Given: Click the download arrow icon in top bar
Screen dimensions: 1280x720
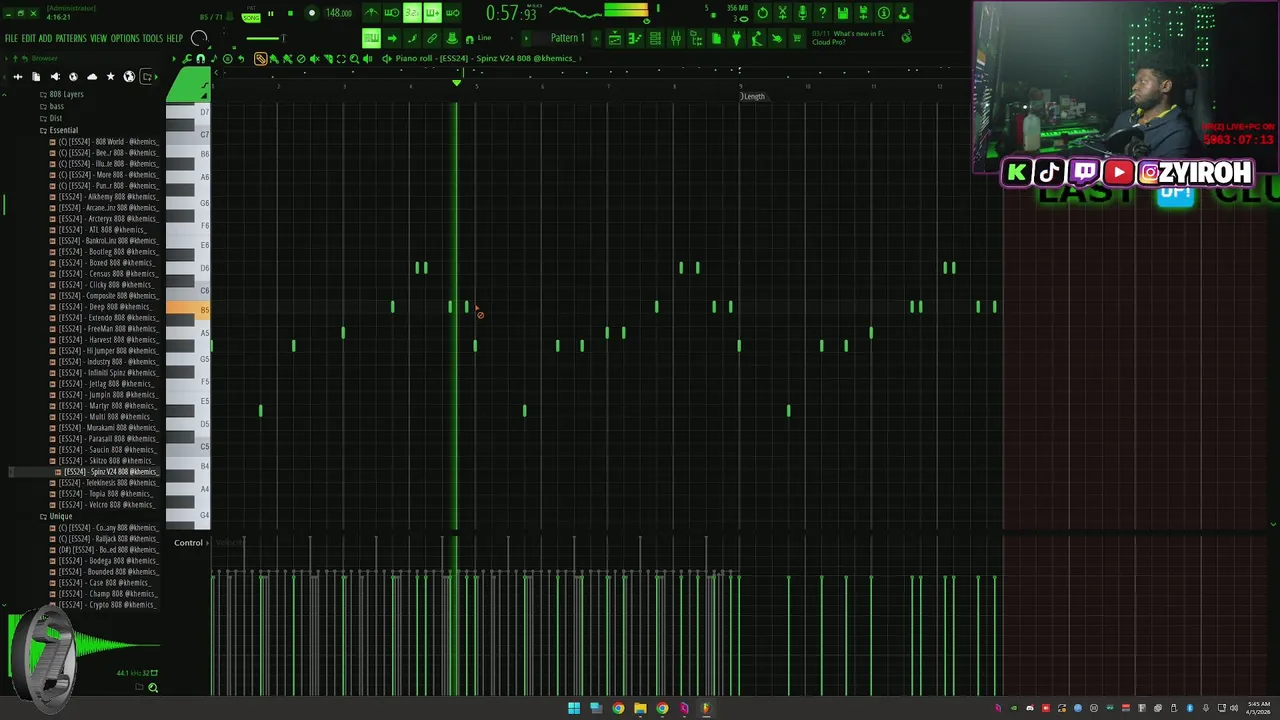Looking at the screenshot, I should (x=904, y=13).
